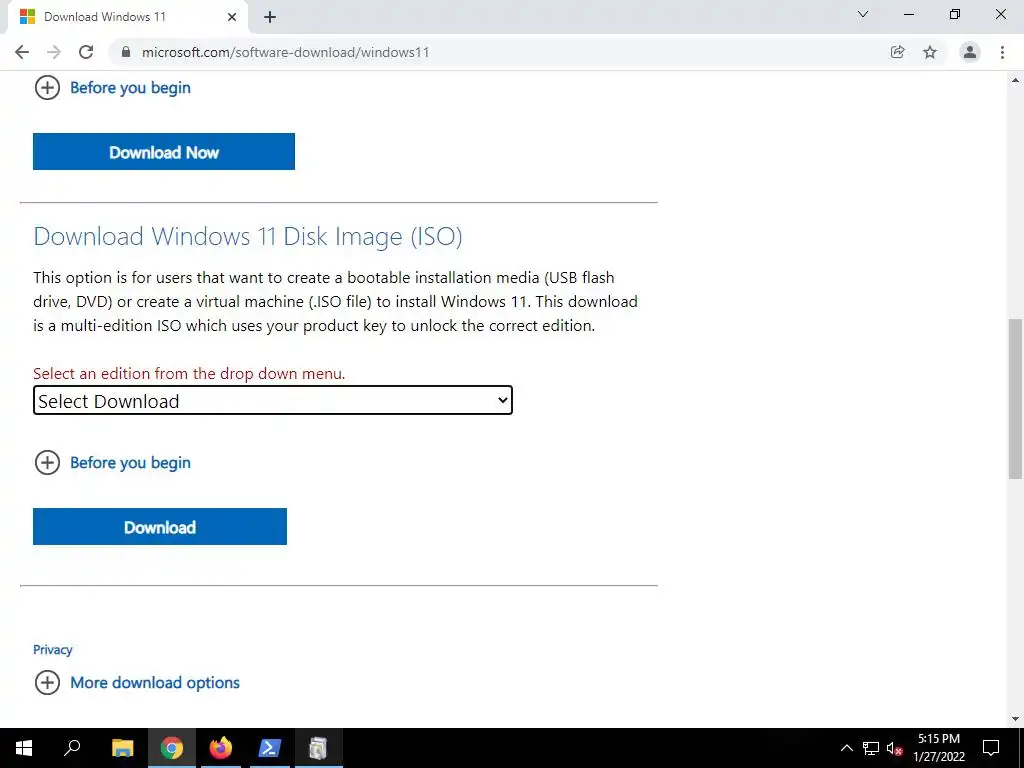Show hidden system tray icons
Image resolution: width=1024 pixels, height=768 pixels.
pos(846,748)
